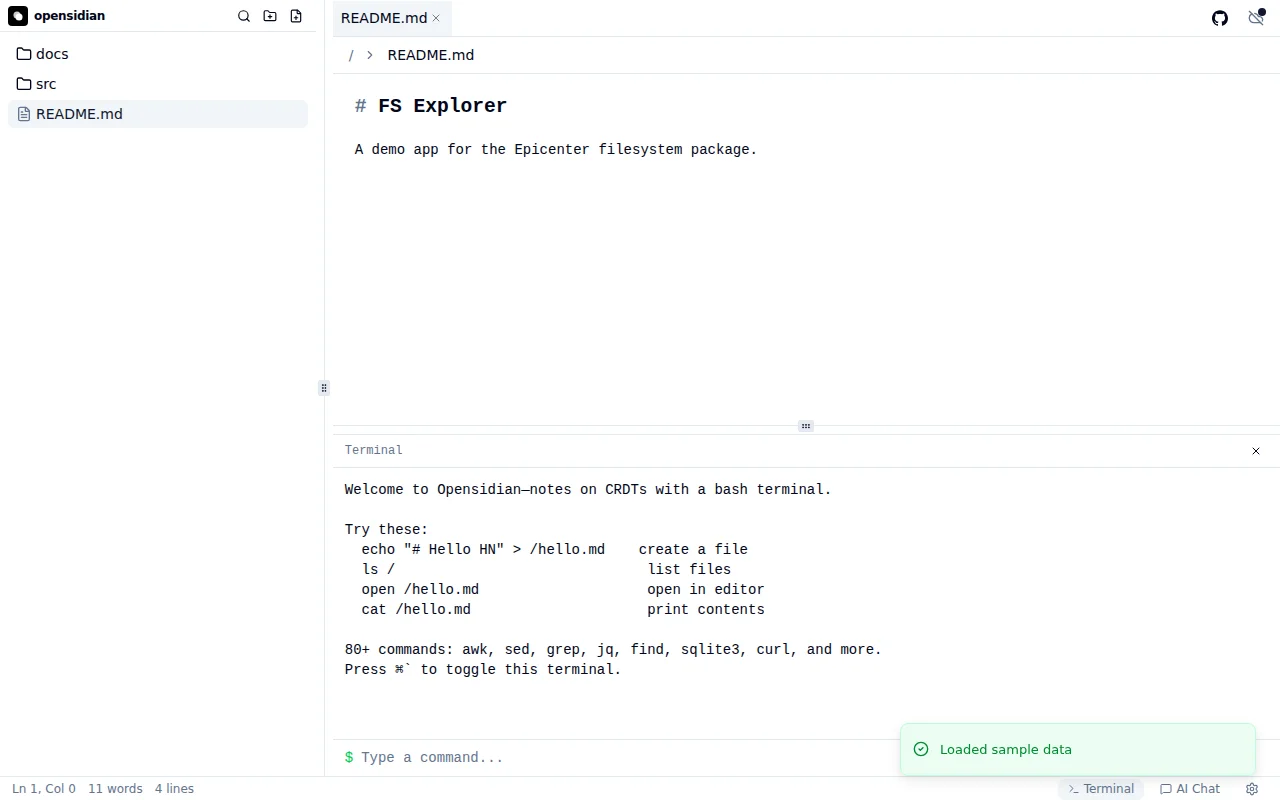Click the Welcome to Opensidian terminal line
The width and height of the screenshot is (1280, 800).
pos(588,490)
